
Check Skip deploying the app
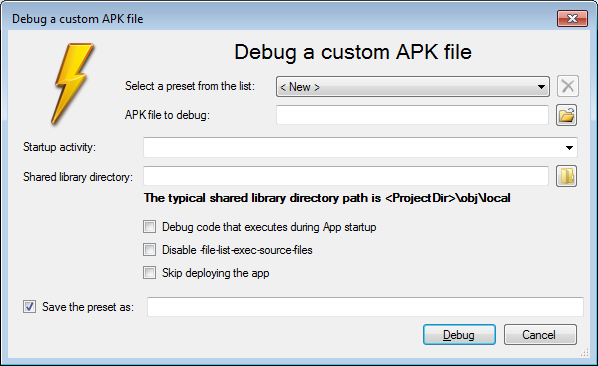pos(150,273)
